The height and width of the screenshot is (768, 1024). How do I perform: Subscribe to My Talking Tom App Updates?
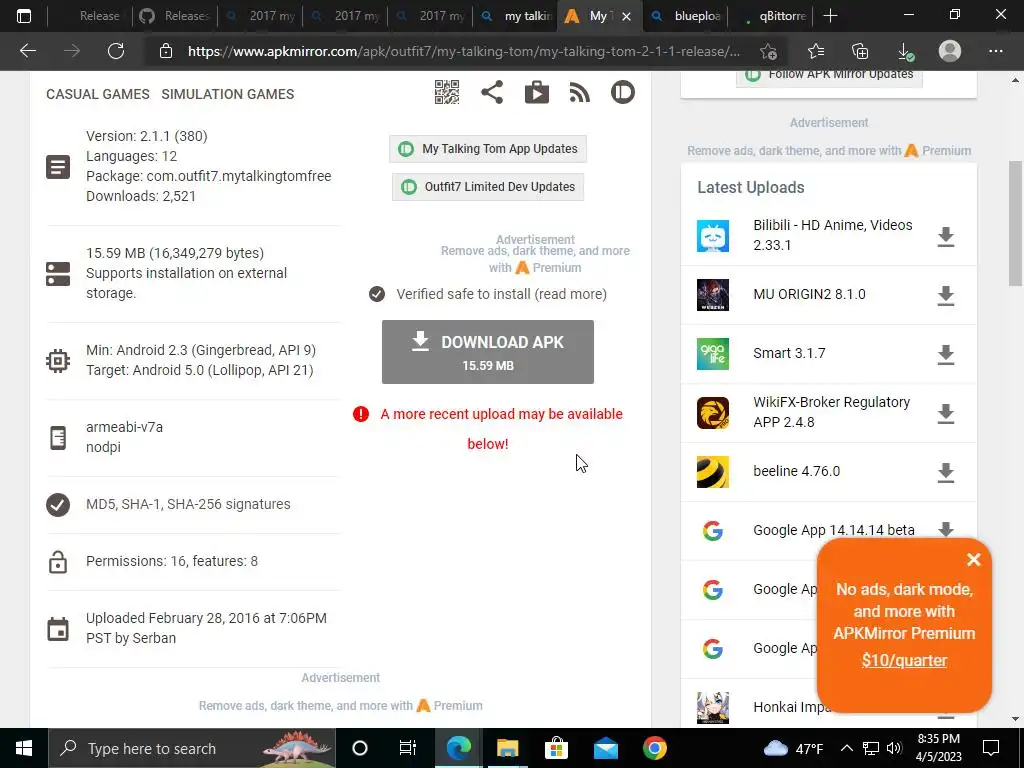[488, 149]
